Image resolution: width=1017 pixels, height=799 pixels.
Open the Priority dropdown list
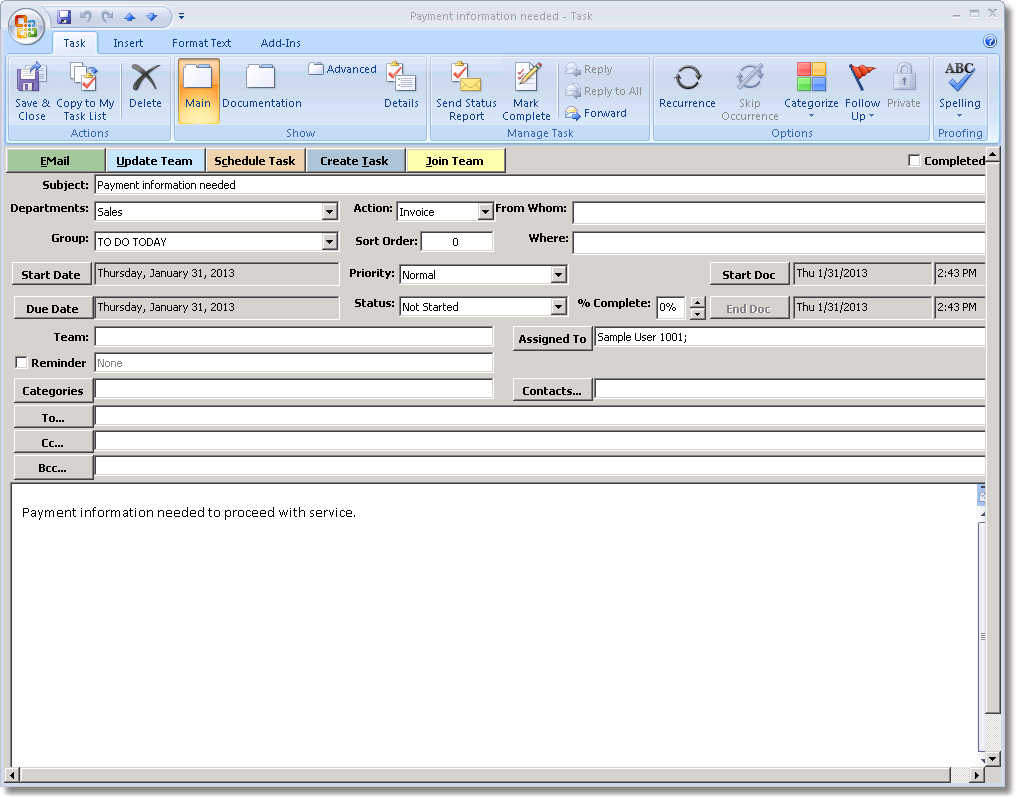(x=558, y=275)
